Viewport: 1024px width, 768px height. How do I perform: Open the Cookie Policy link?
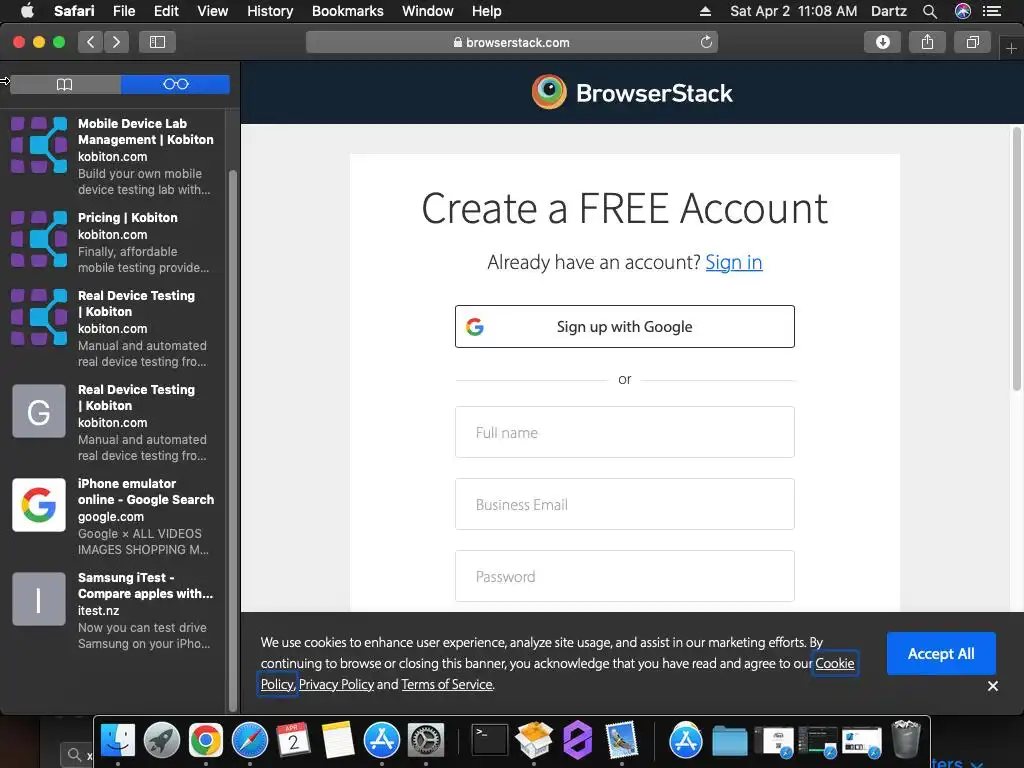click(x=835, y=664)
